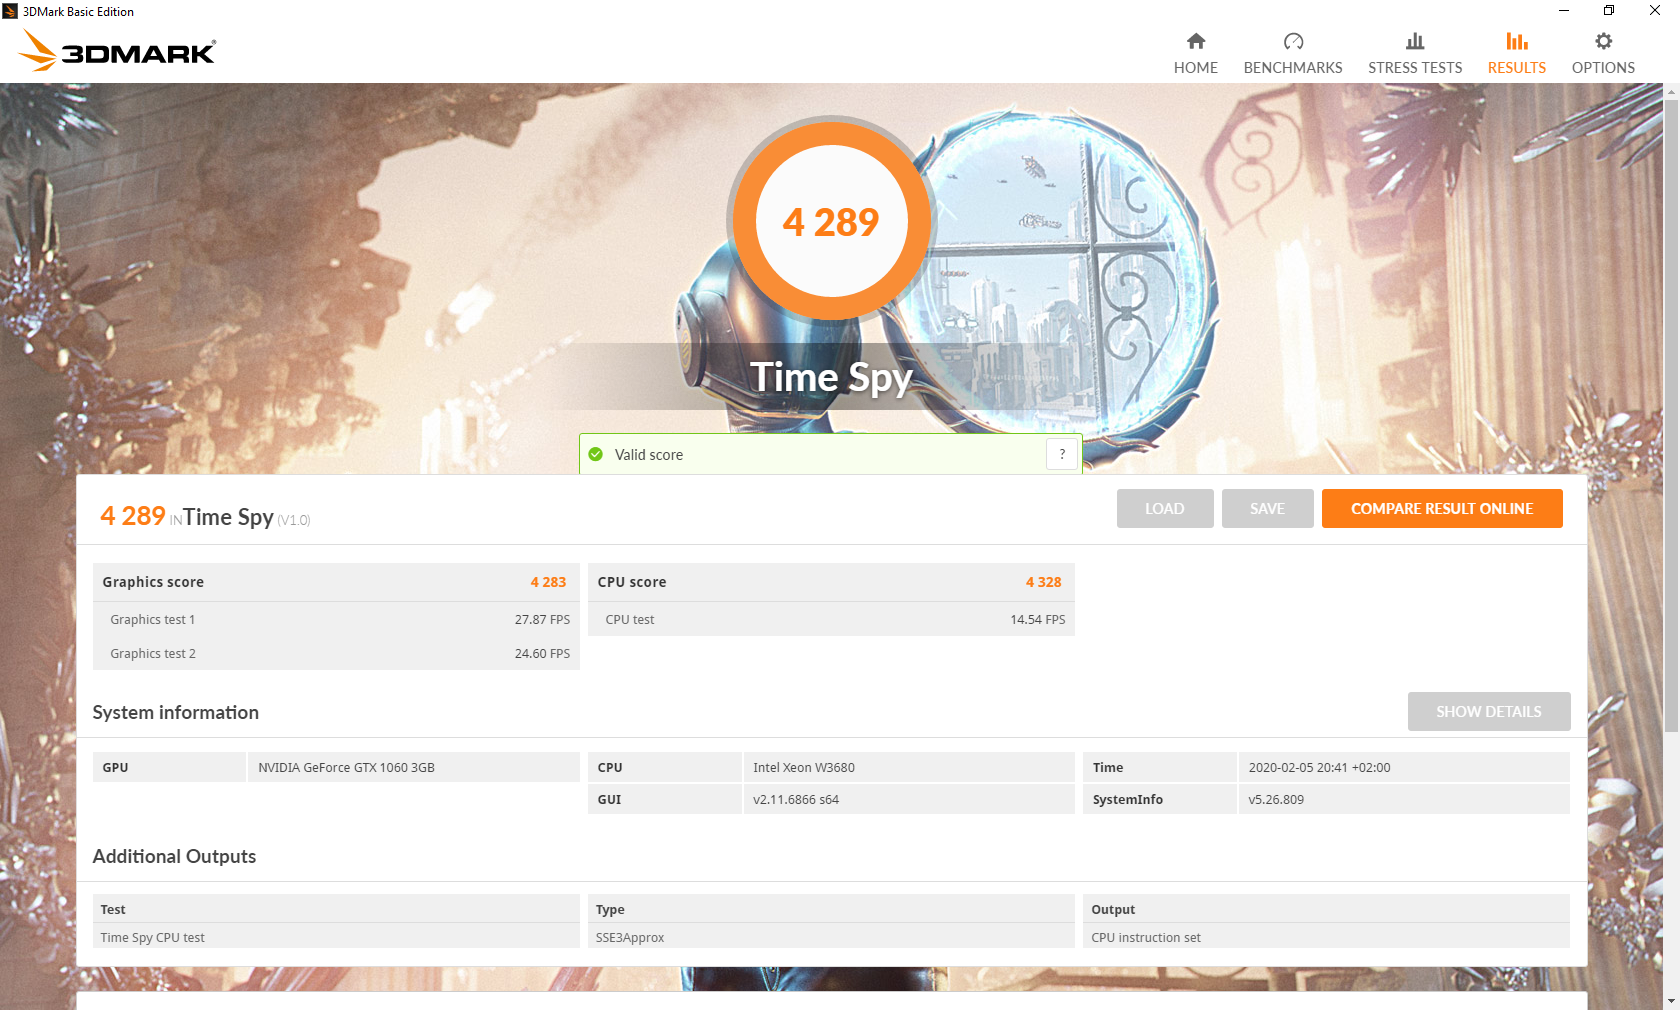Click the LOAD button
This screenshot has width=1680, height=1010.
click(x=1165, y=508)
